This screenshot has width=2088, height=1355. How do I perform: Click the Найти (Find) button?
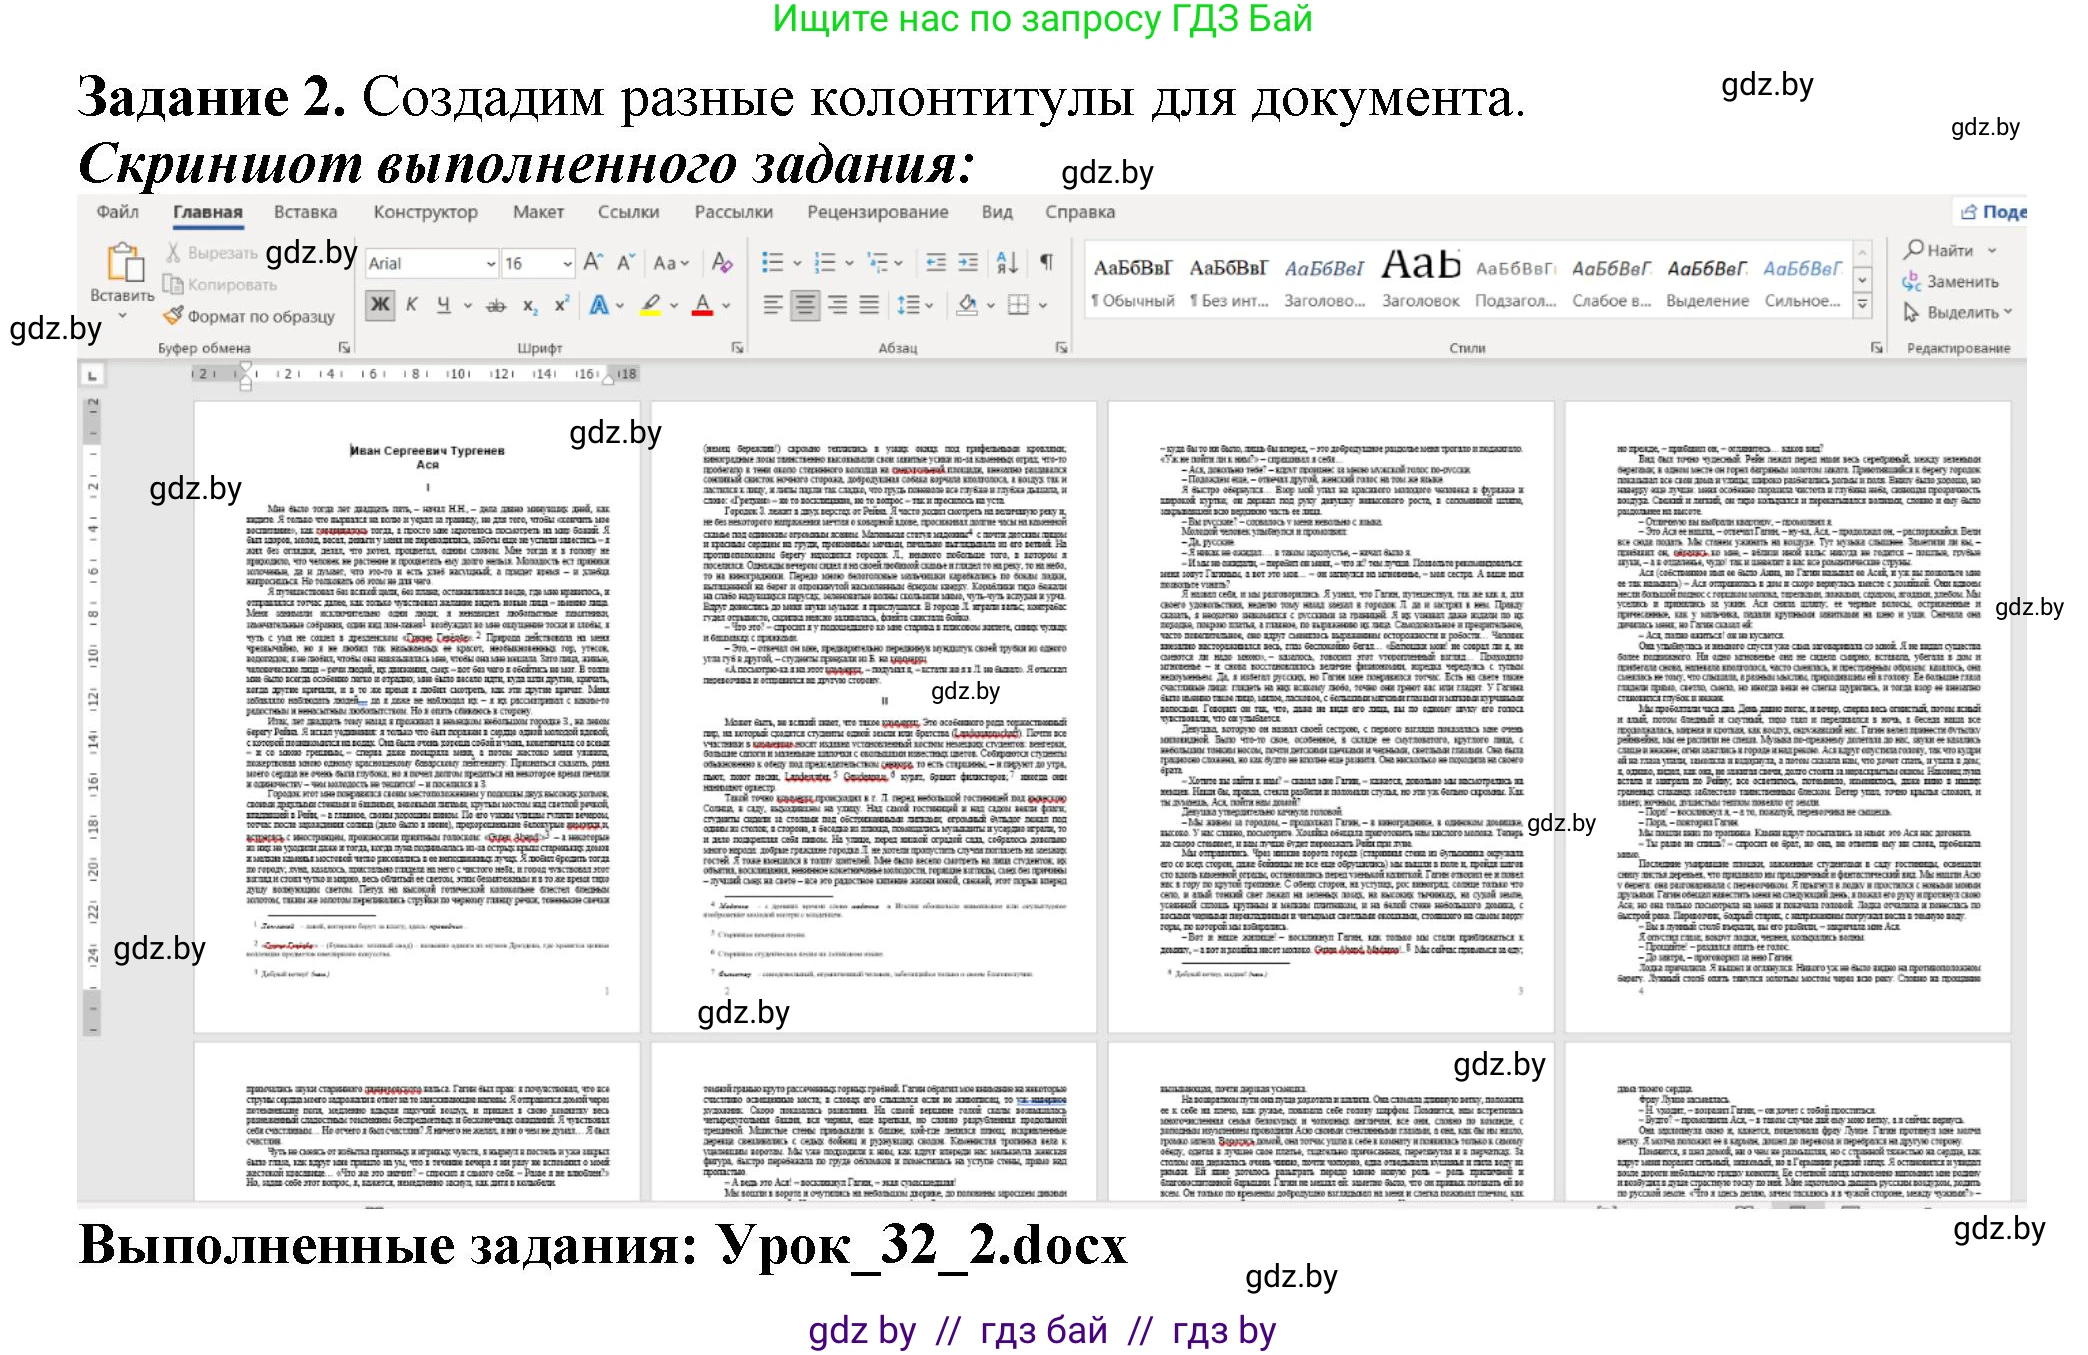(x=1940, y=249)
